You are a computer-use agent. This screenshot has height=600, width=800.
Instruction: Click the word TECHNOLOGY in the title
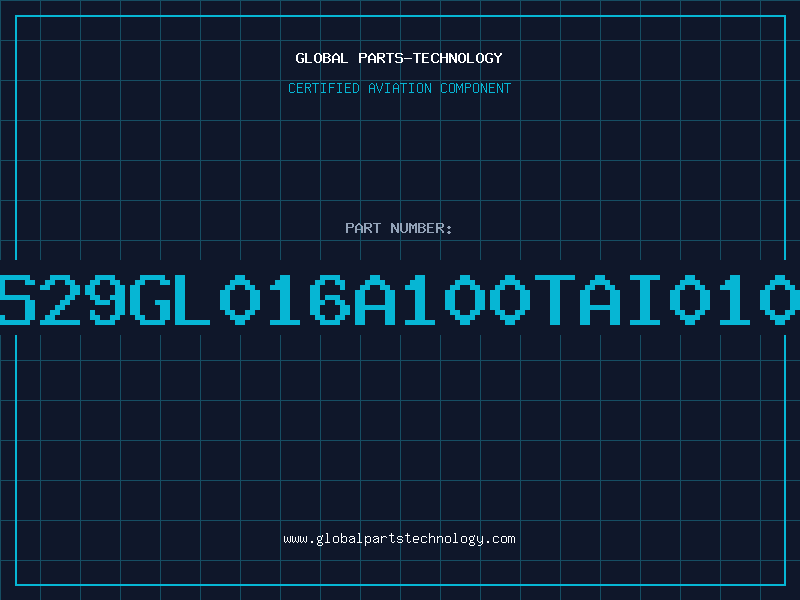tap(458, 58)
